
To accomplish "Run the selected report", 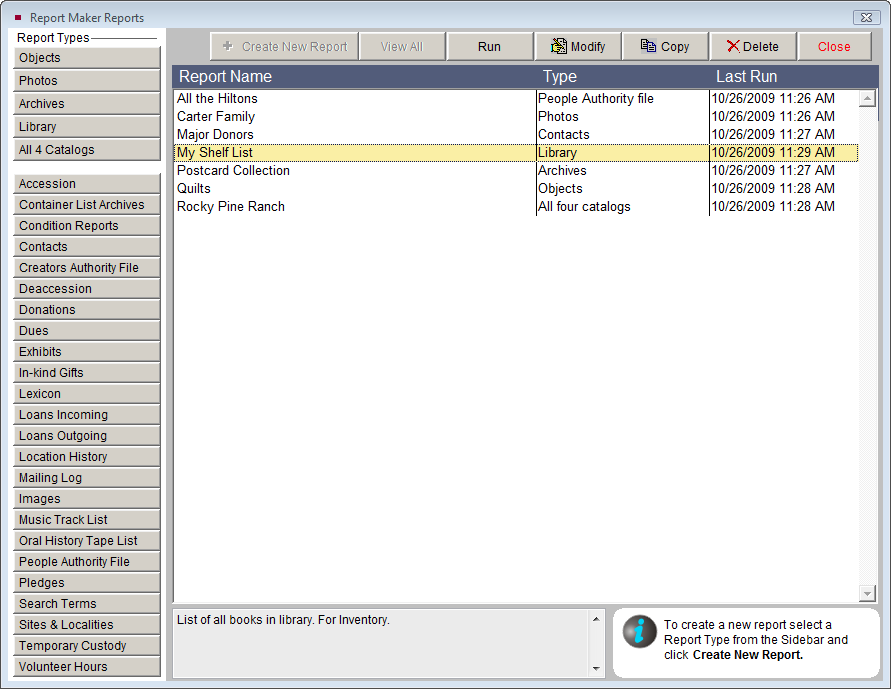I will 489,46.
